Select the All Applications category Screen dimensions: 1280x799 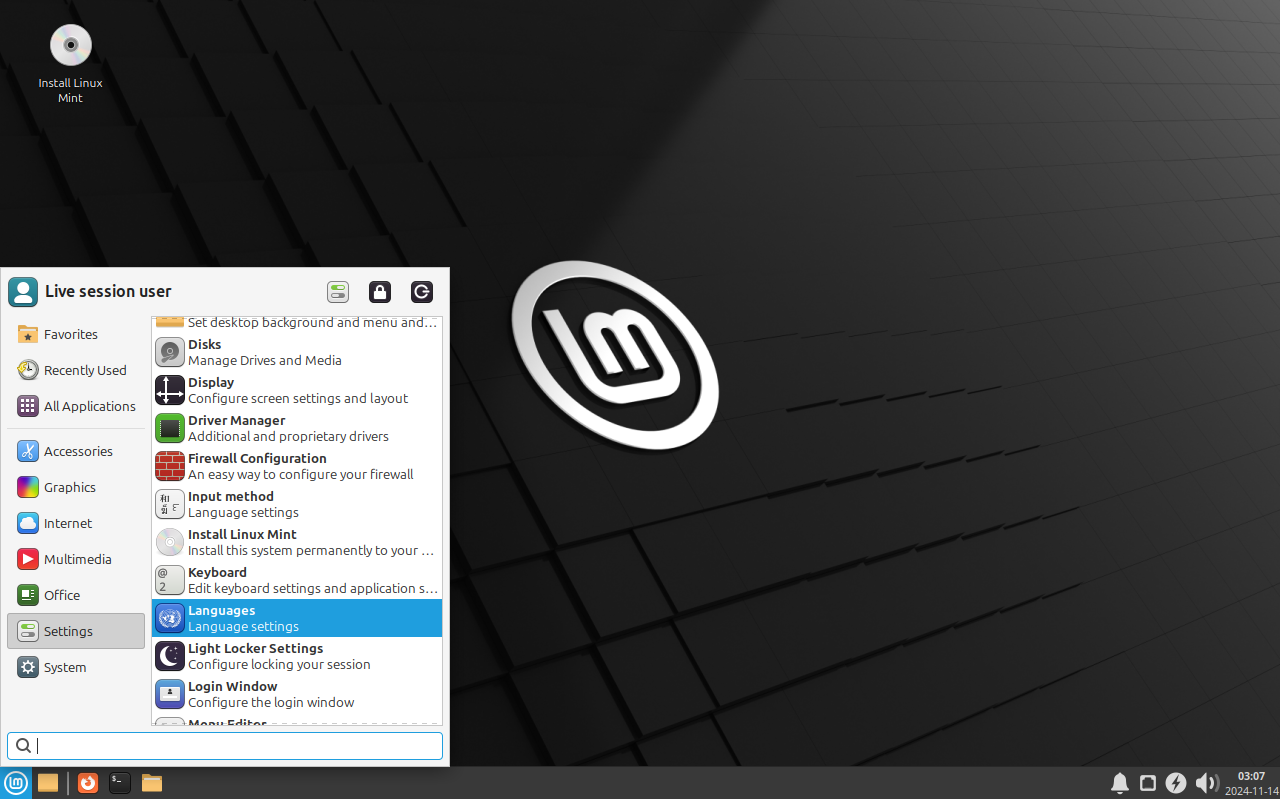(x=76, y=406)
